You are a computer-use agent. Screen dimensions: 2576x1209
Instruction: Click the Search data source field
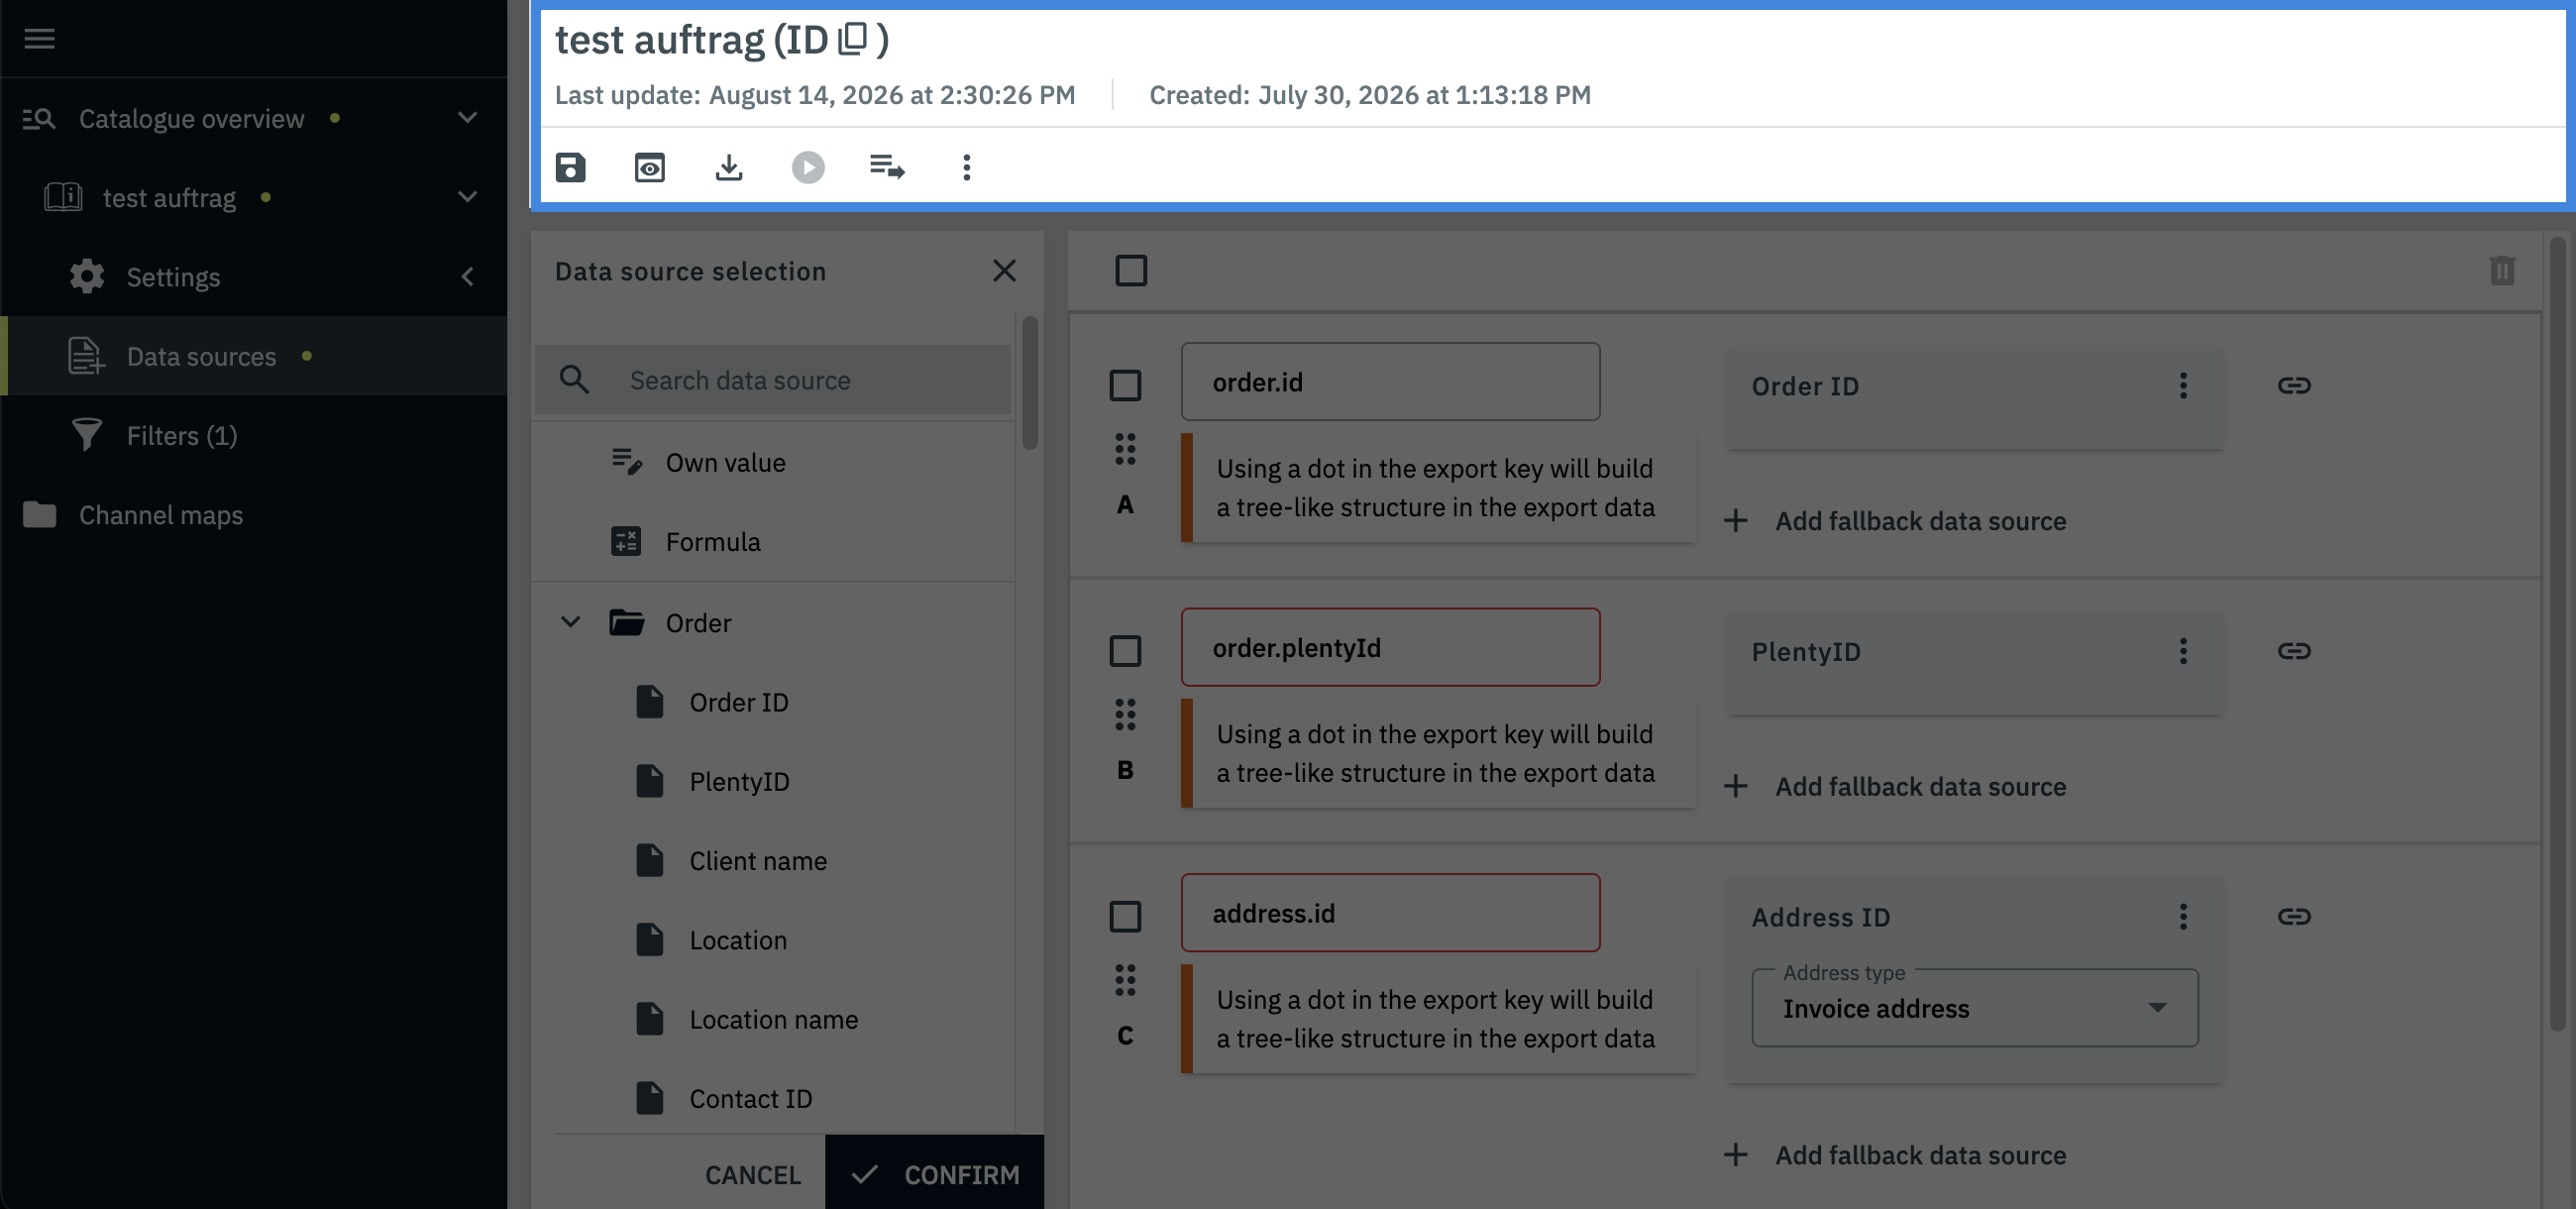773,380
